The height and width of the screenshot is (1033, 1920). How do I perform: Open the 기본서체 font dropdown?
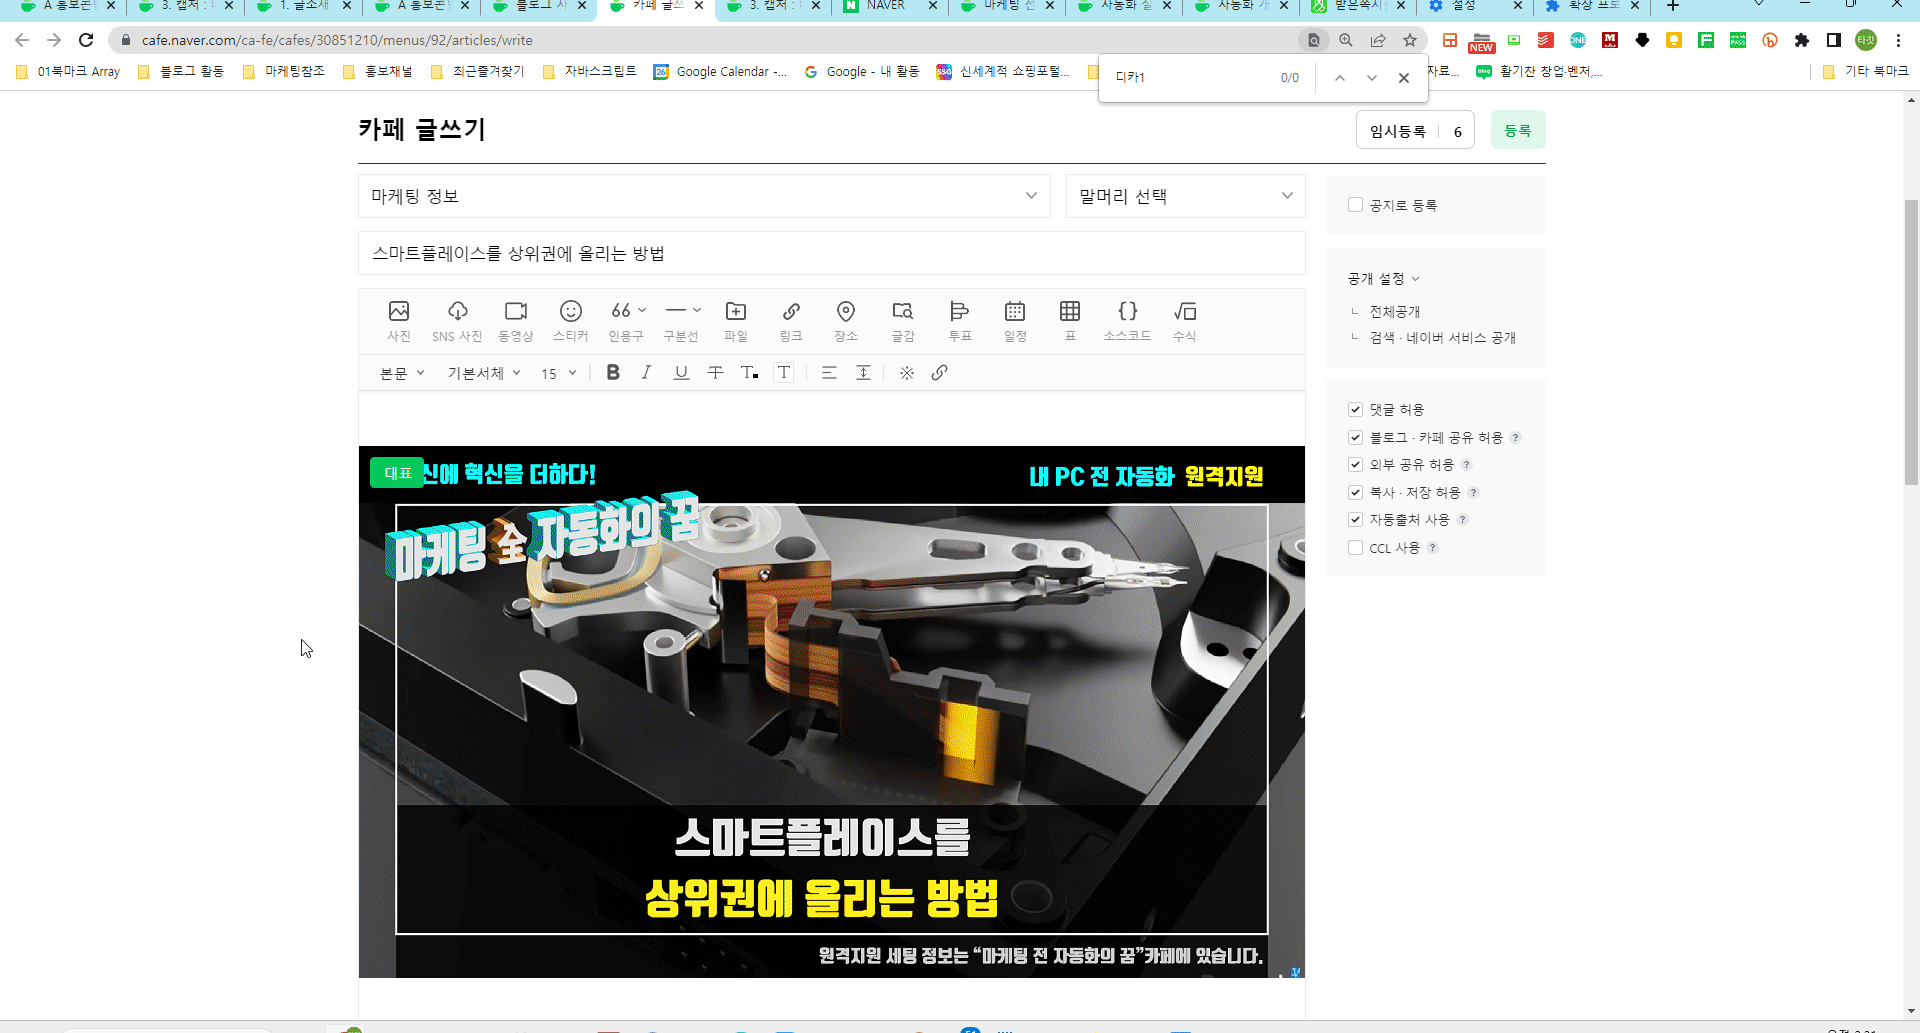point(484,373)
